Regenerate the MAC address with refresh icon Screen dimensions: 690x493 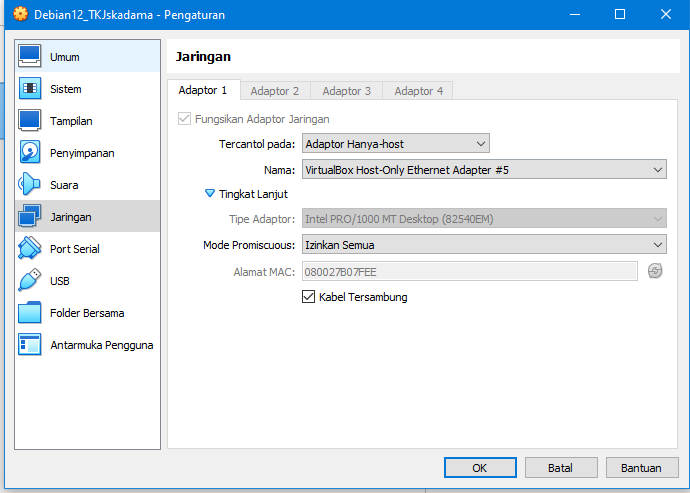point(655,271)
